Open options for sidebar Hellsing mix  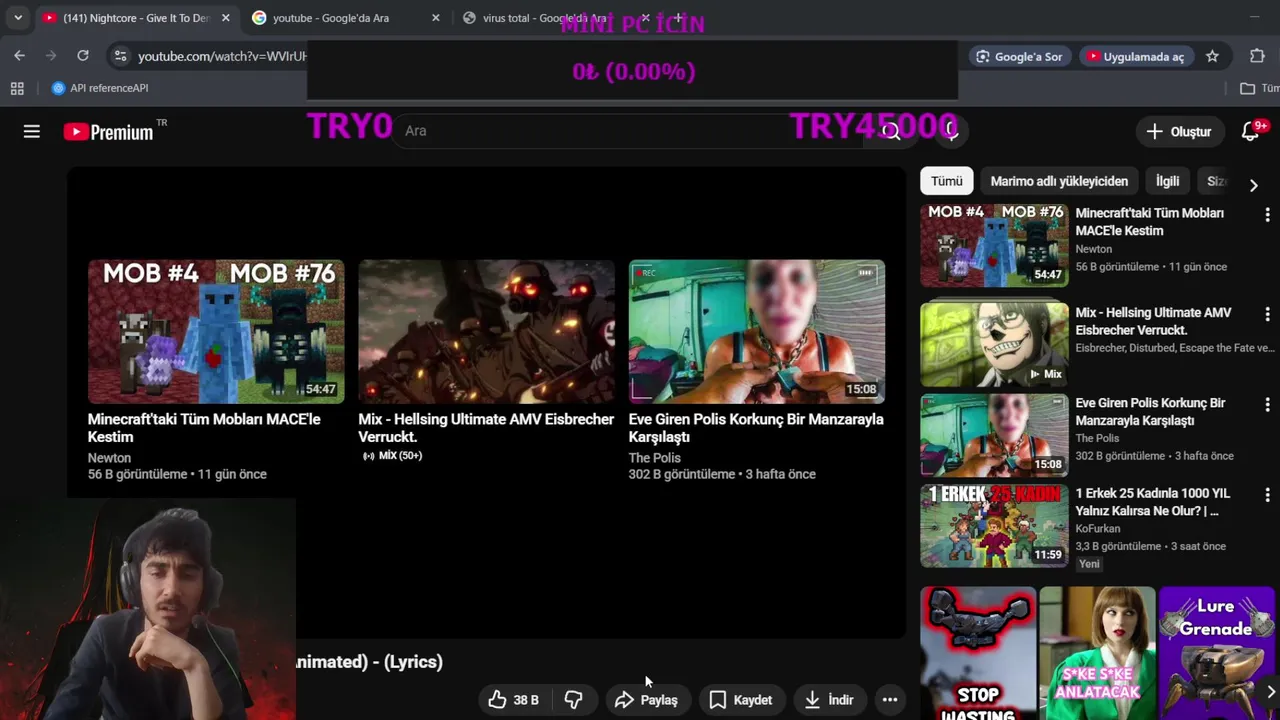pyautogui.click(x=1267, y=314)
